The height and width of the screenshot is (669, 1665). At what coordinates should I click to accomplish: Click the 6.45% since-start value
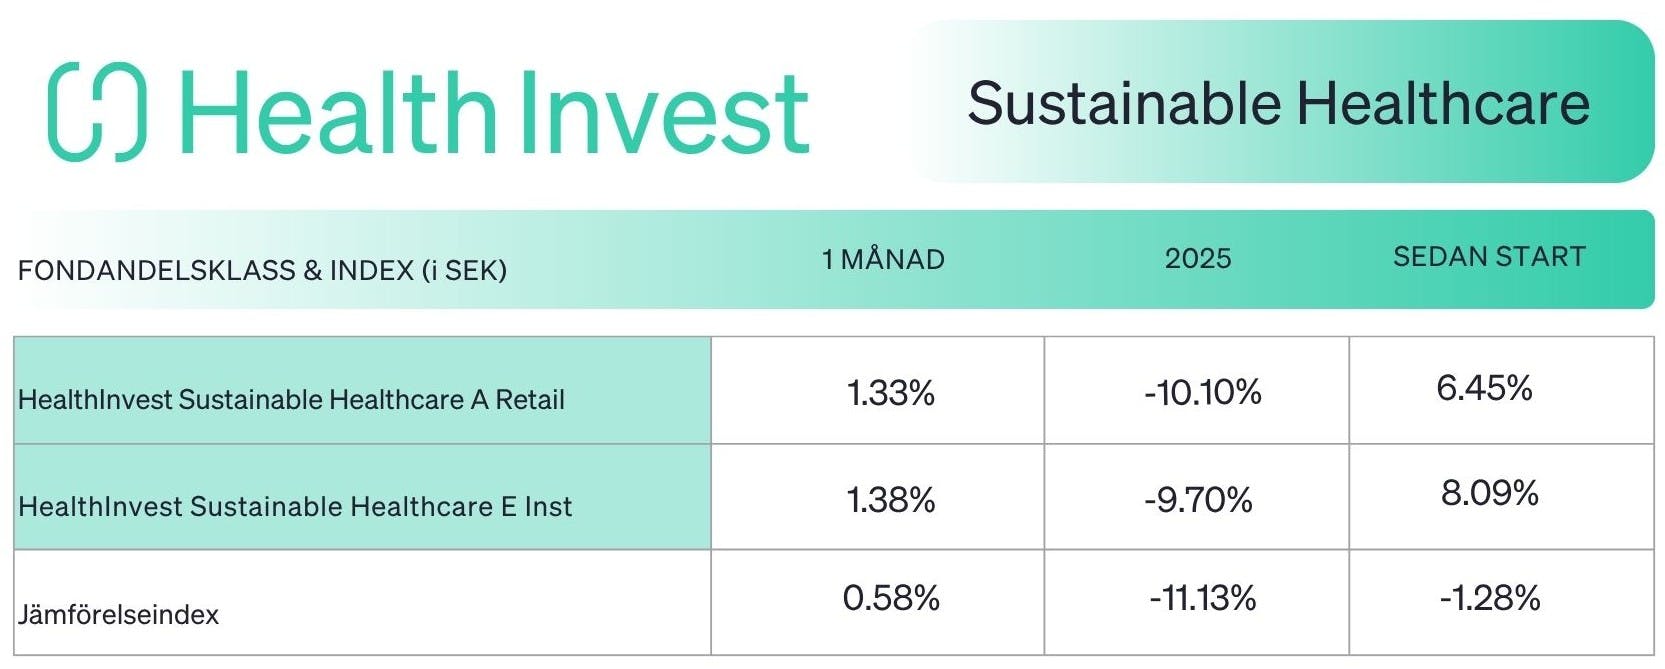[x=1484, y=388]
